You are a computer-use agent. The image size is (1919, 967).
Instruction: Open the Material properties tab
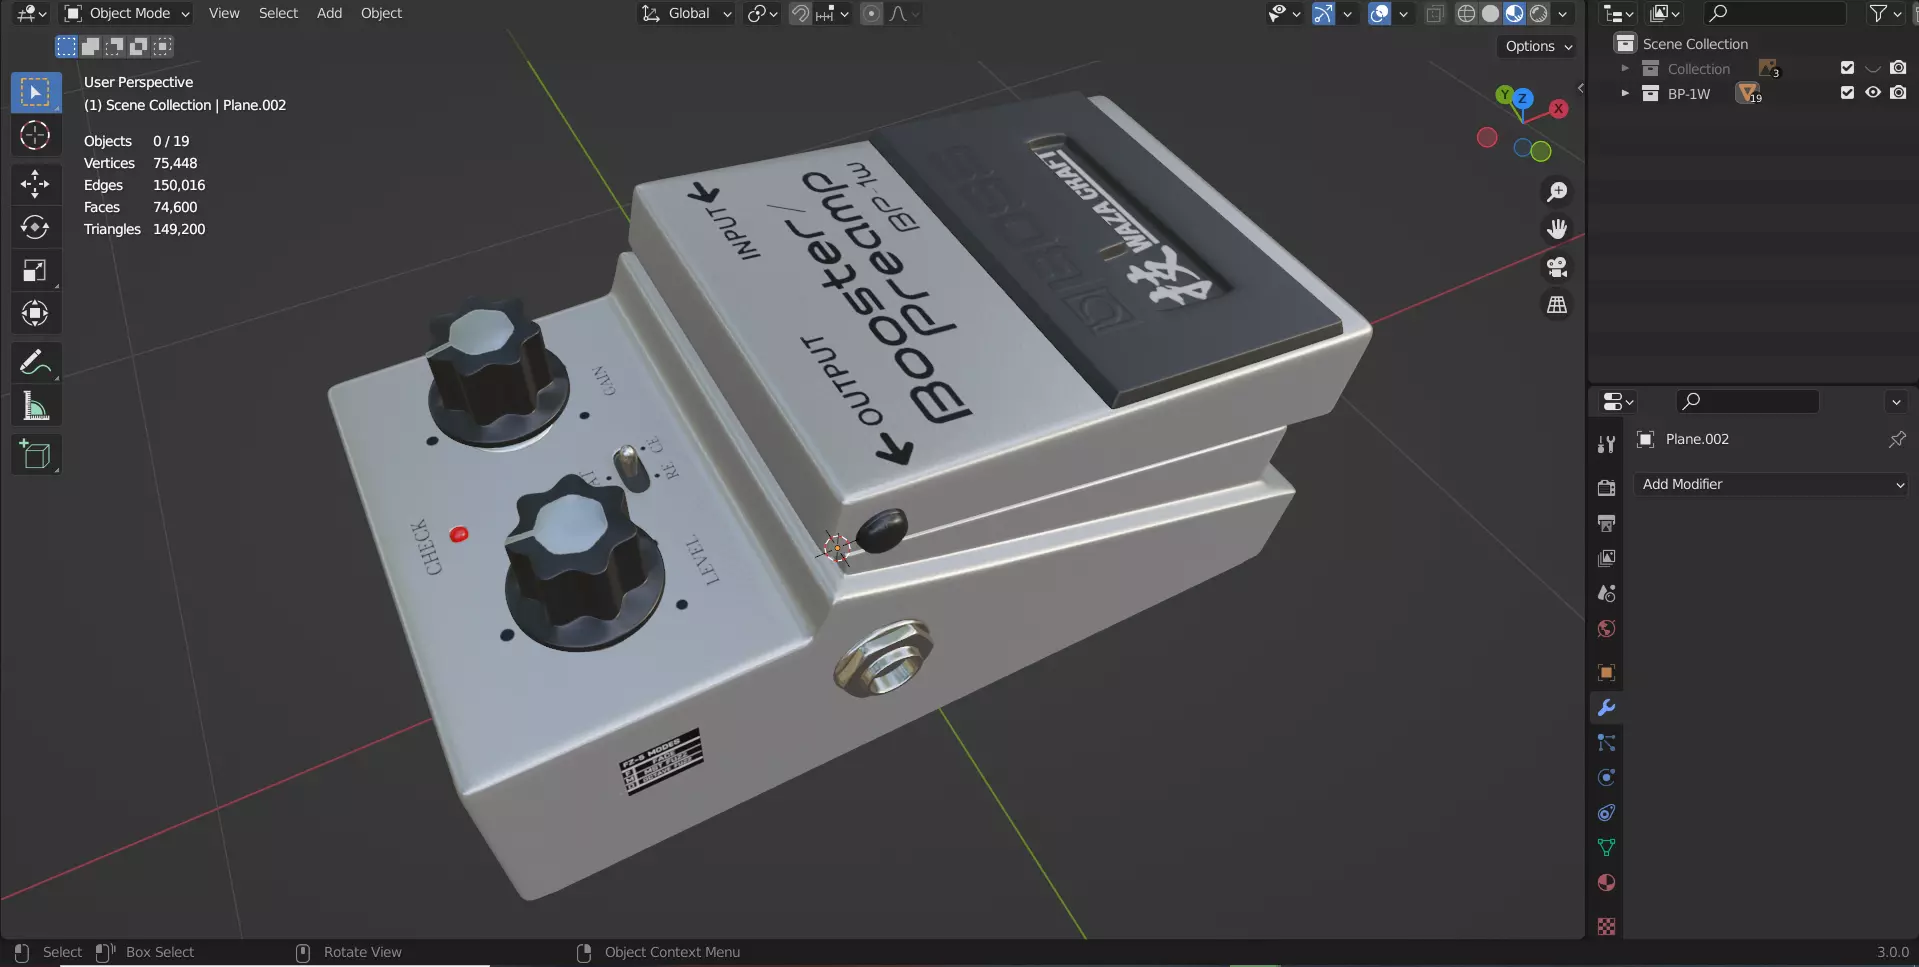1606,882
